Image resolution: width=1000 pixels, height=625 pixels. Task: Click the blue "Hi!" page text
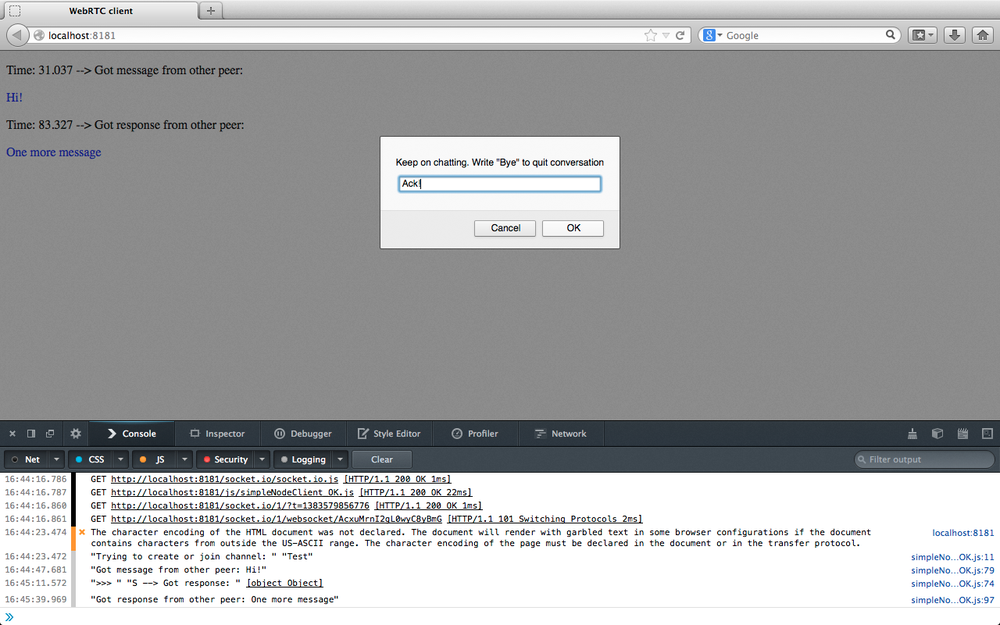coord(14,97)
